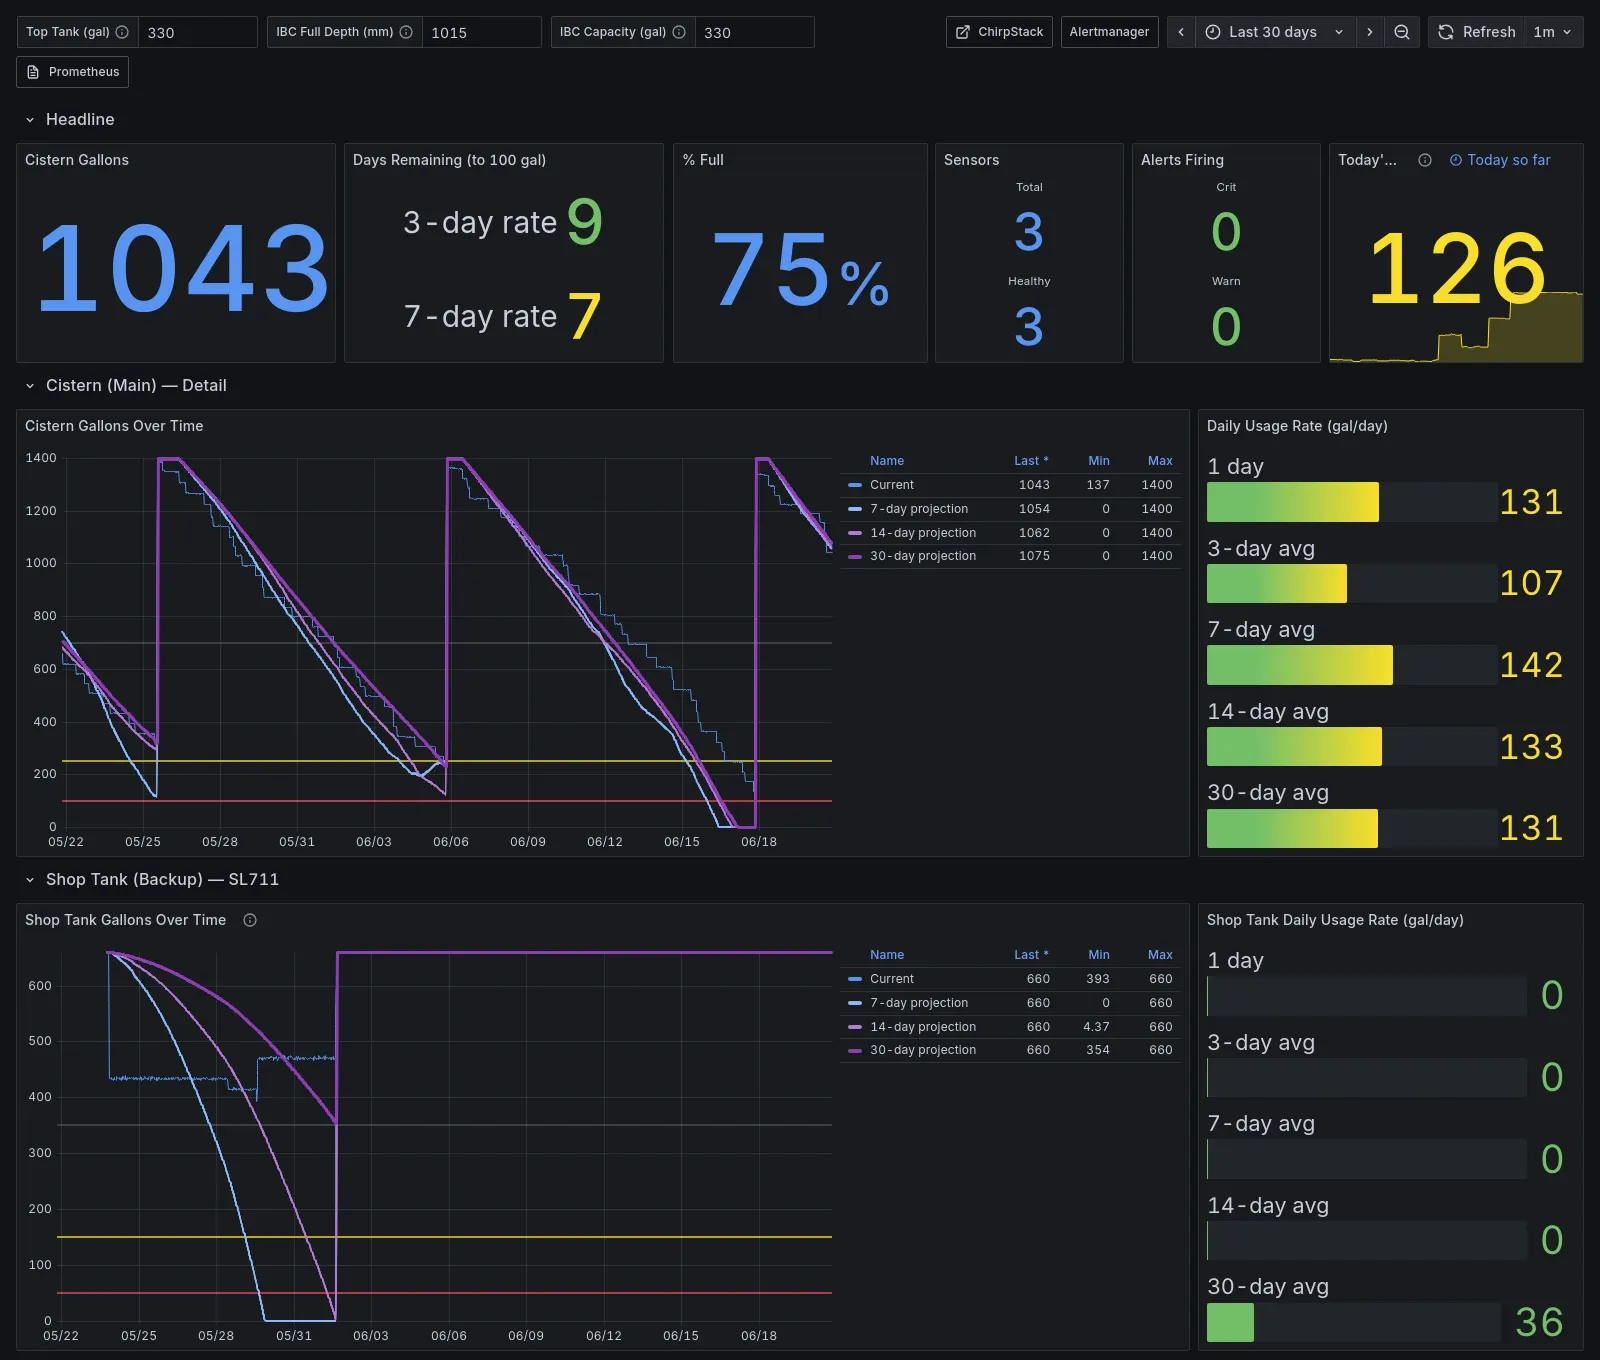The width and height of the screenshot is (1600, 1360).
Task: Toggle Current series in cistern legend
Action: pos(892,485)
